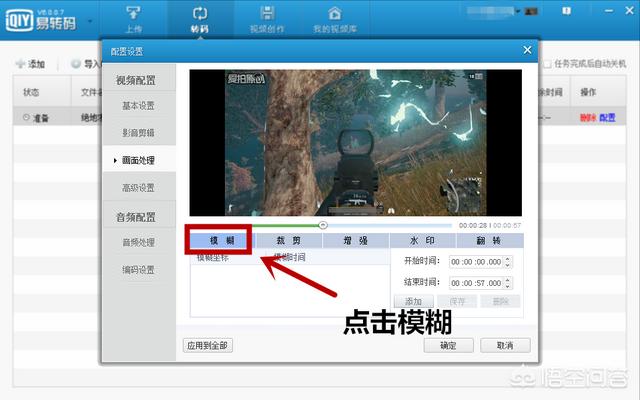Switch to the 翻转 flip tab
The image size is (640, 400).
[x=489, y=240]
